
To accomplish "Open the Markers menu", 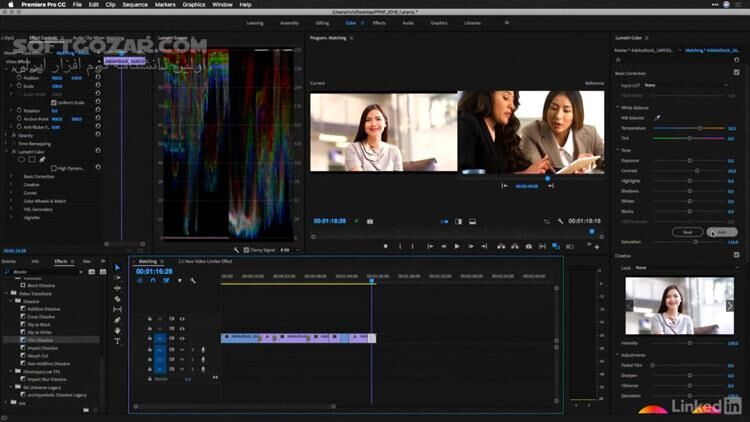I will click(x=165, y=4).
